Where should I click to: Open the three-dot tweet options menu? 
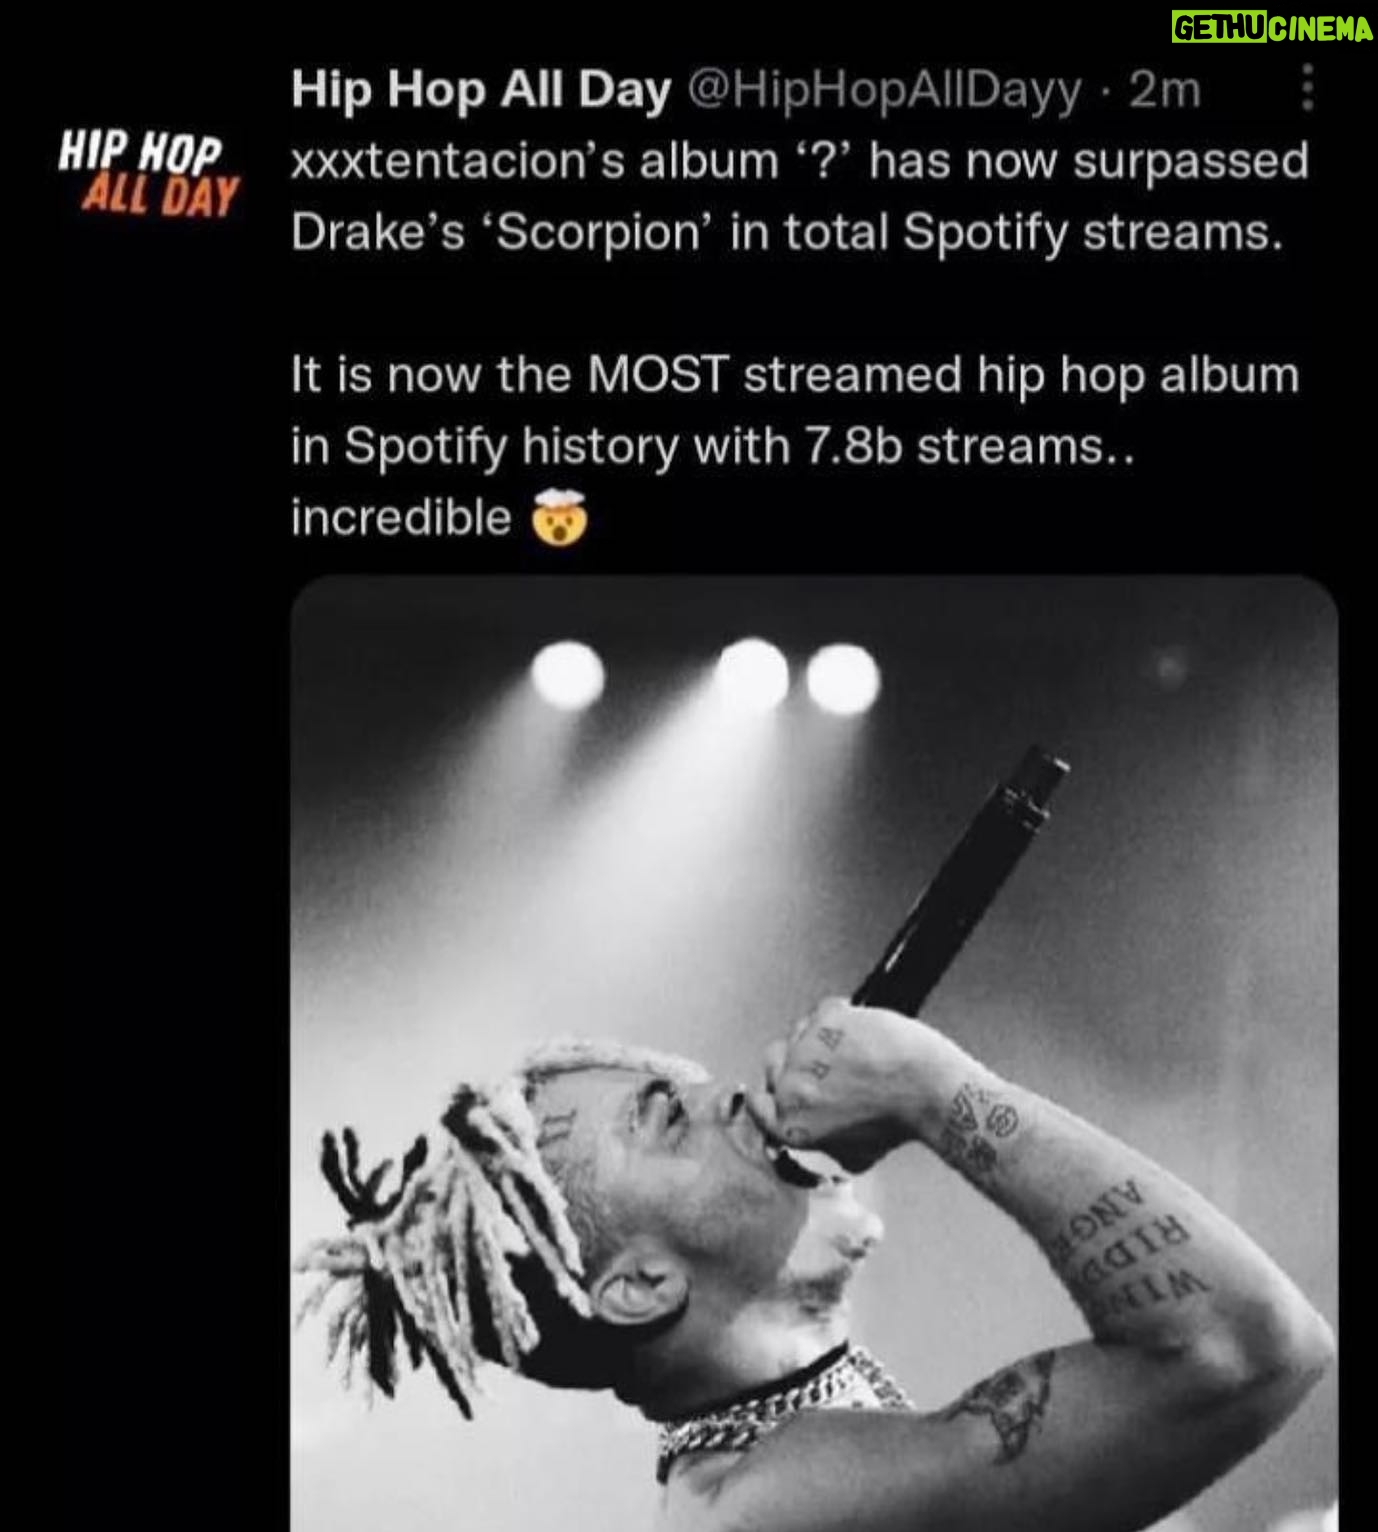point(1306,89)
